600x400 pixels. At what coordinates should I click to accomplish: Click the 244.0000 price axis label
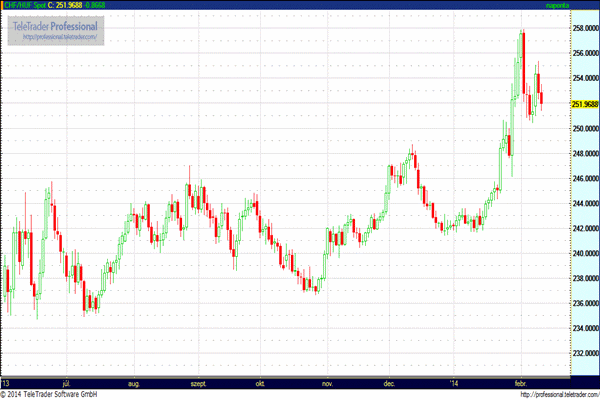(x=585, y=204)
